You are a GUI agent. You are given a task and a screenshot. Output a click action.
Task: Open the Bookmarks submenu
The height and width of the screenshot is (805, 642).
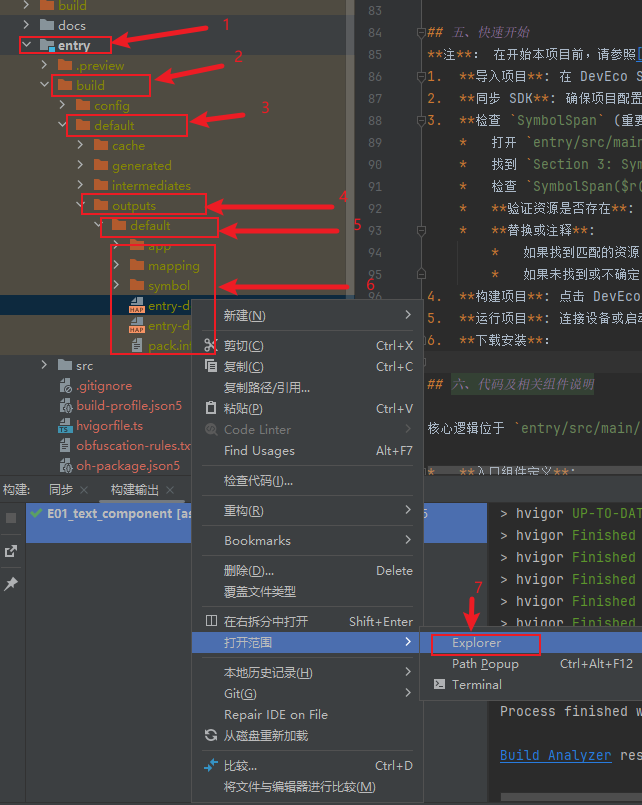click(307, 540)
